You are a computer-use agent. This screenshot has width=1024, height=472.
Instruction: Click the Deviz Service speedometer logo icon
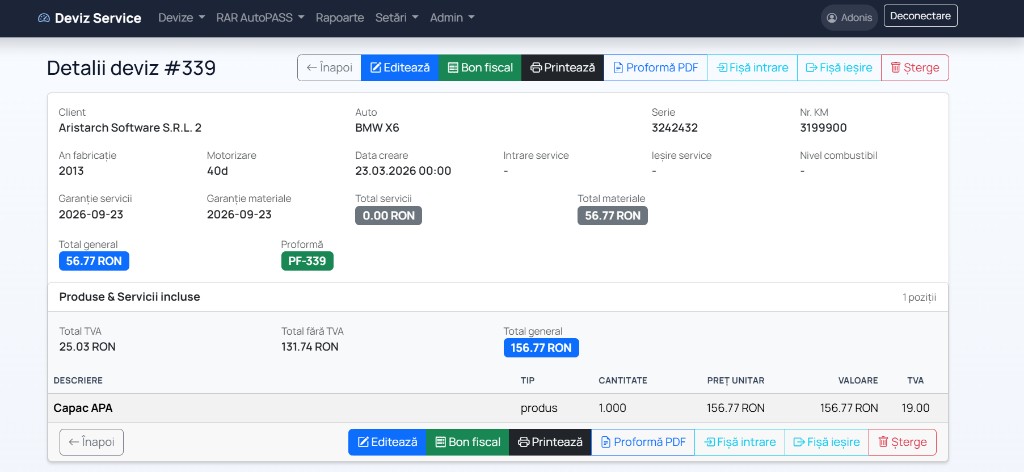pyautogui.click(x=44, y=18)
